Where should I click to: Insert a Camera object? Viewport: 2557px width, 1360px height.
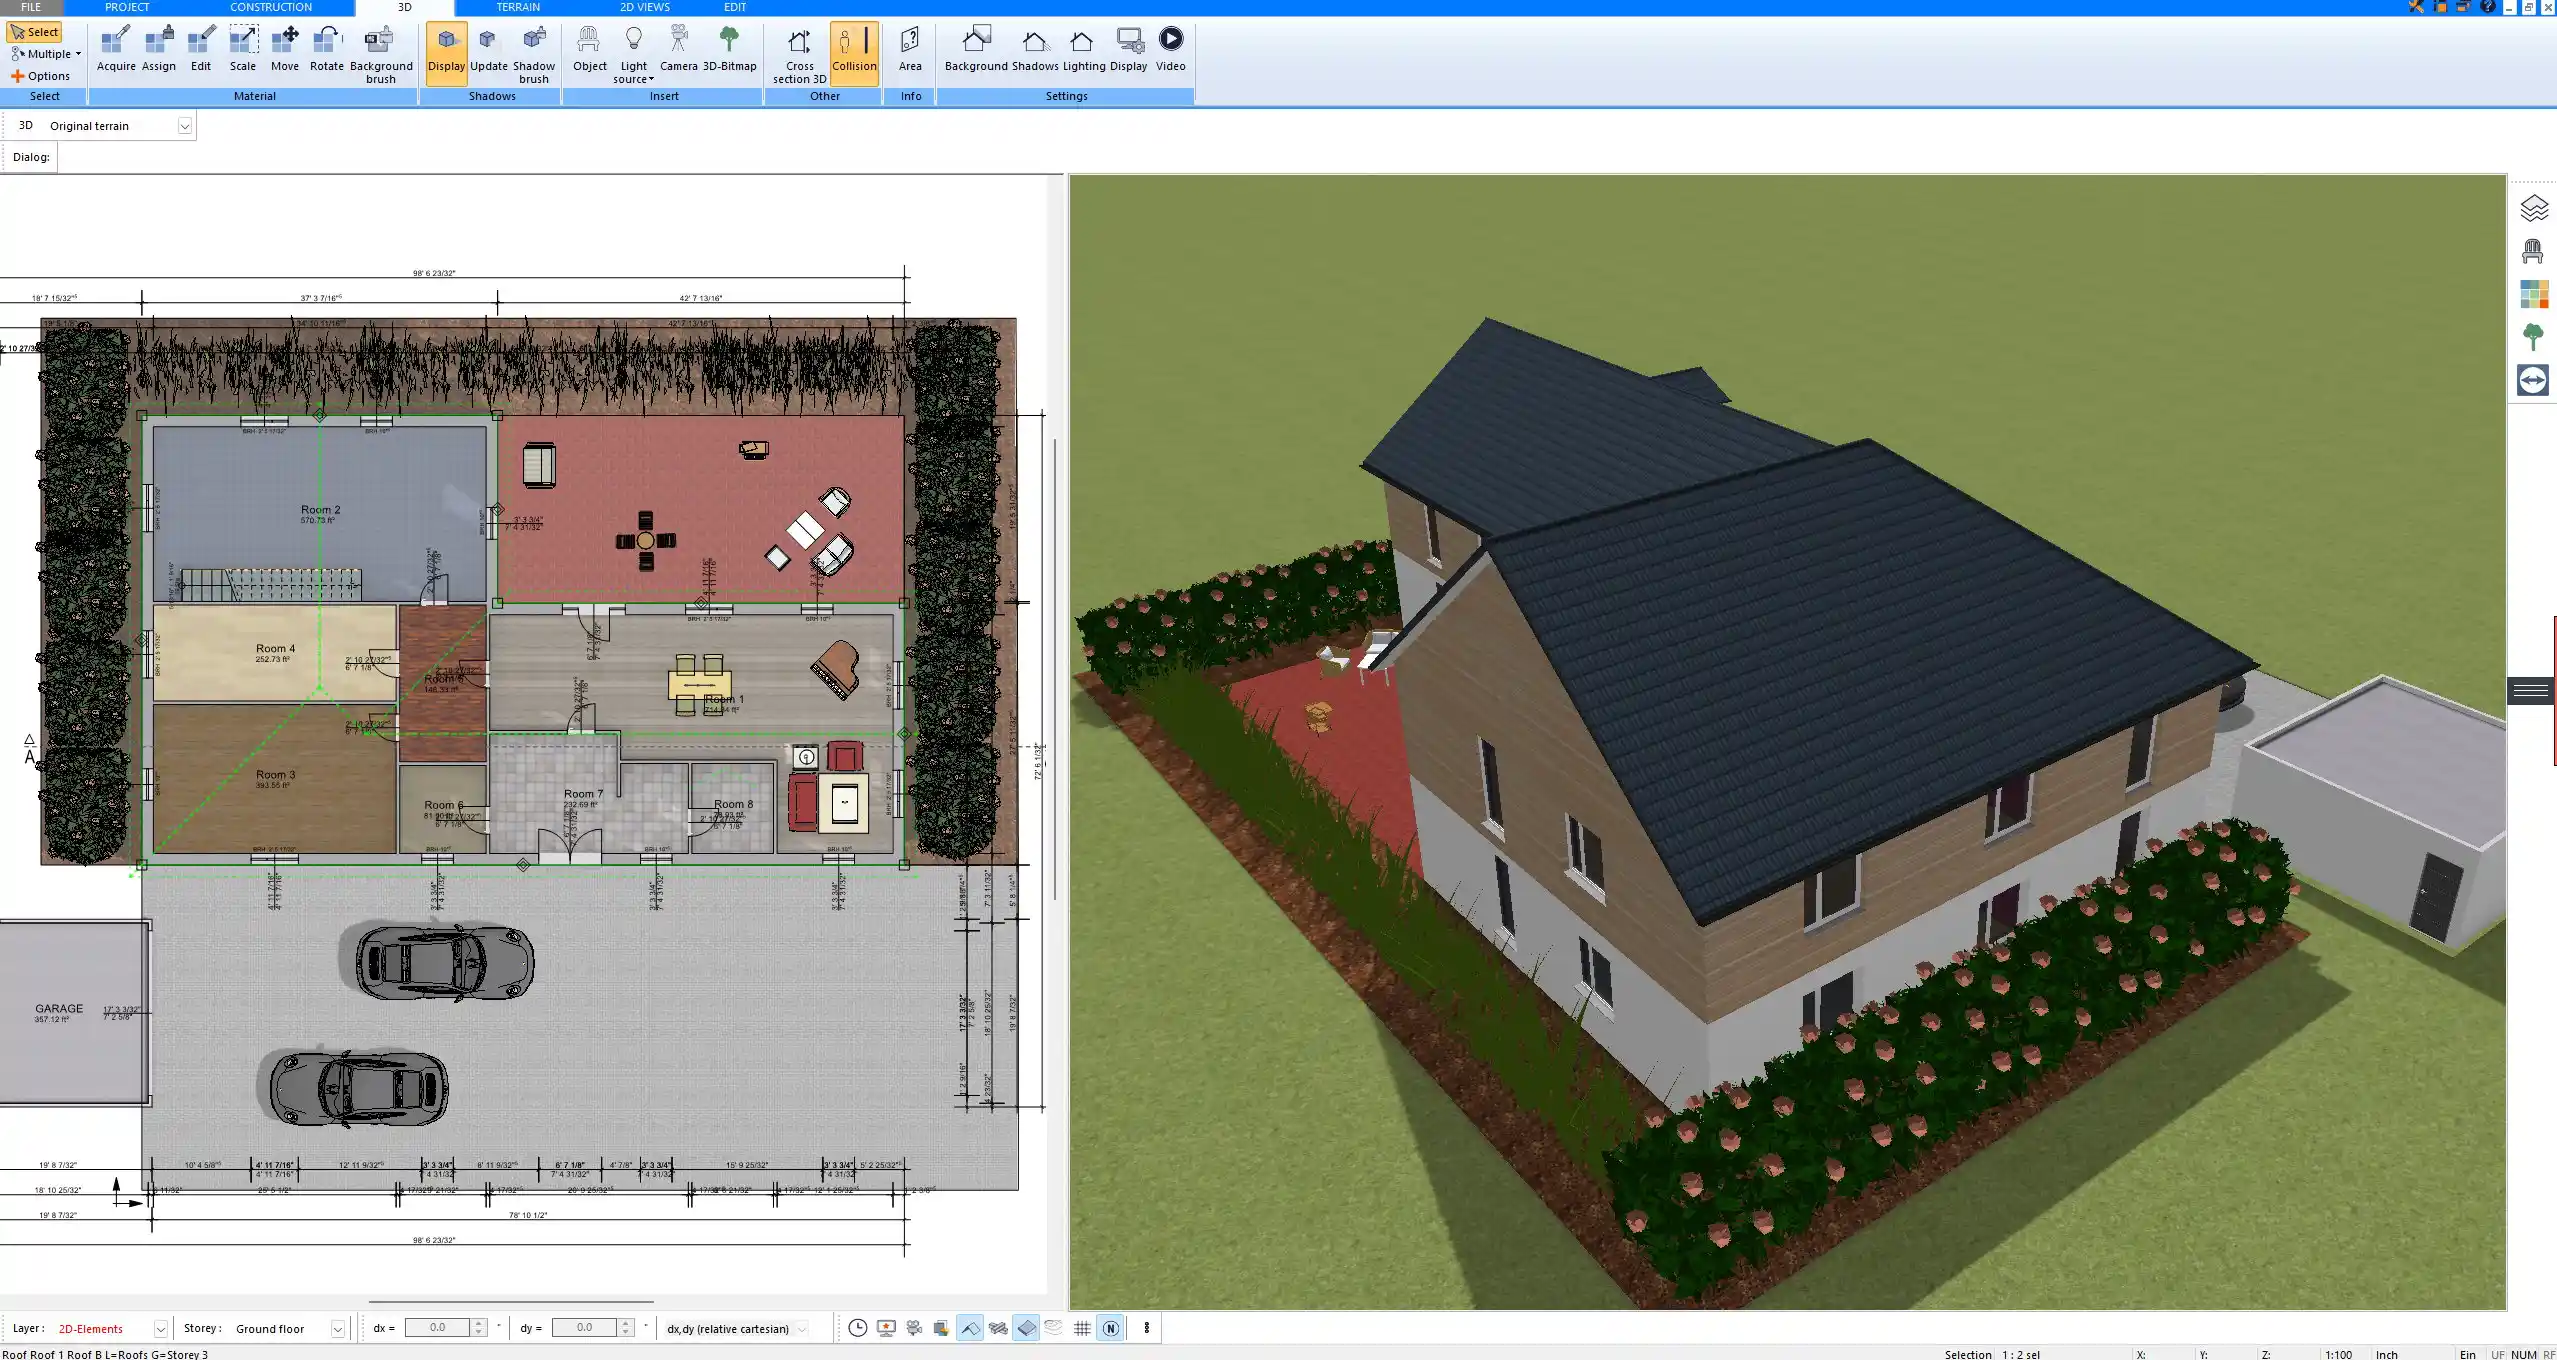click(678, 49)
